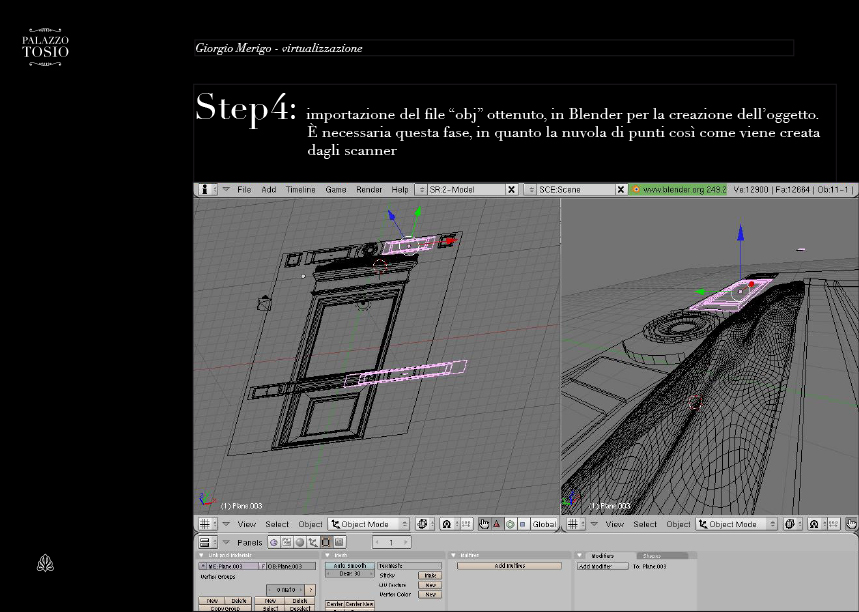Click the OB:Plane.003 object name field
859x612 pixels.
291,566
